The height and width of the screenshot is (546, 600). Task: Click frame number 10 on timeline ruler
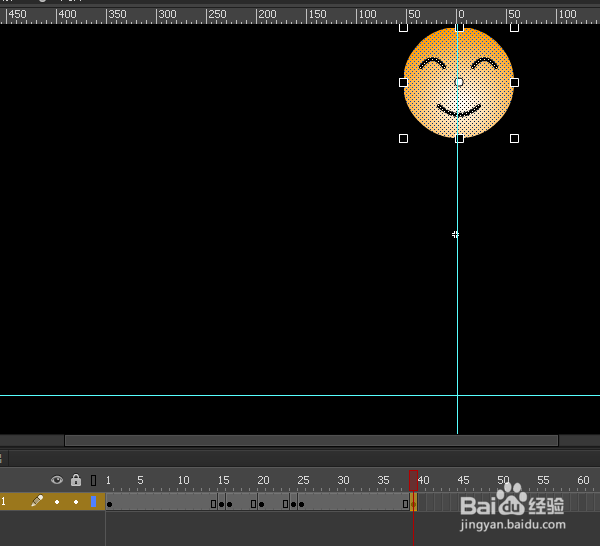184,480
